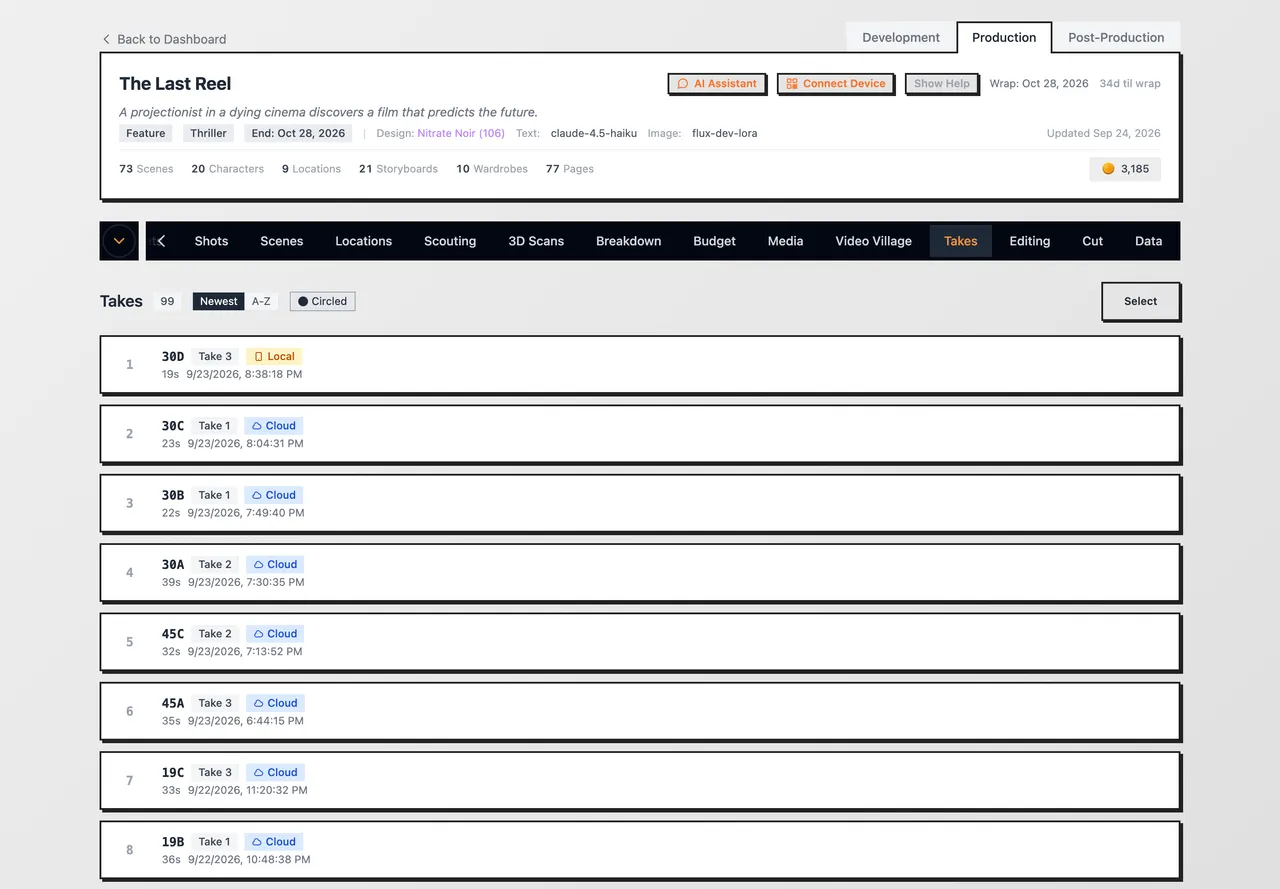Open the Shots section
This screenshot has height=889, width=1280.
pos(211,241)
